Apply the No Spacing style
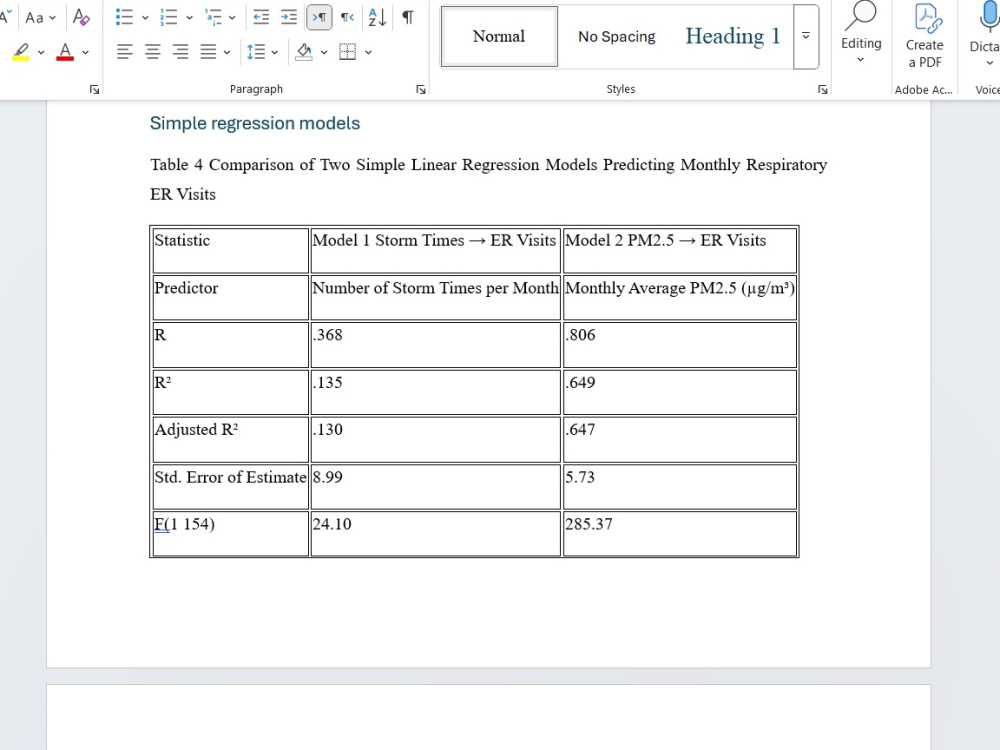The image size is (1000, 750). pos(617,36)
